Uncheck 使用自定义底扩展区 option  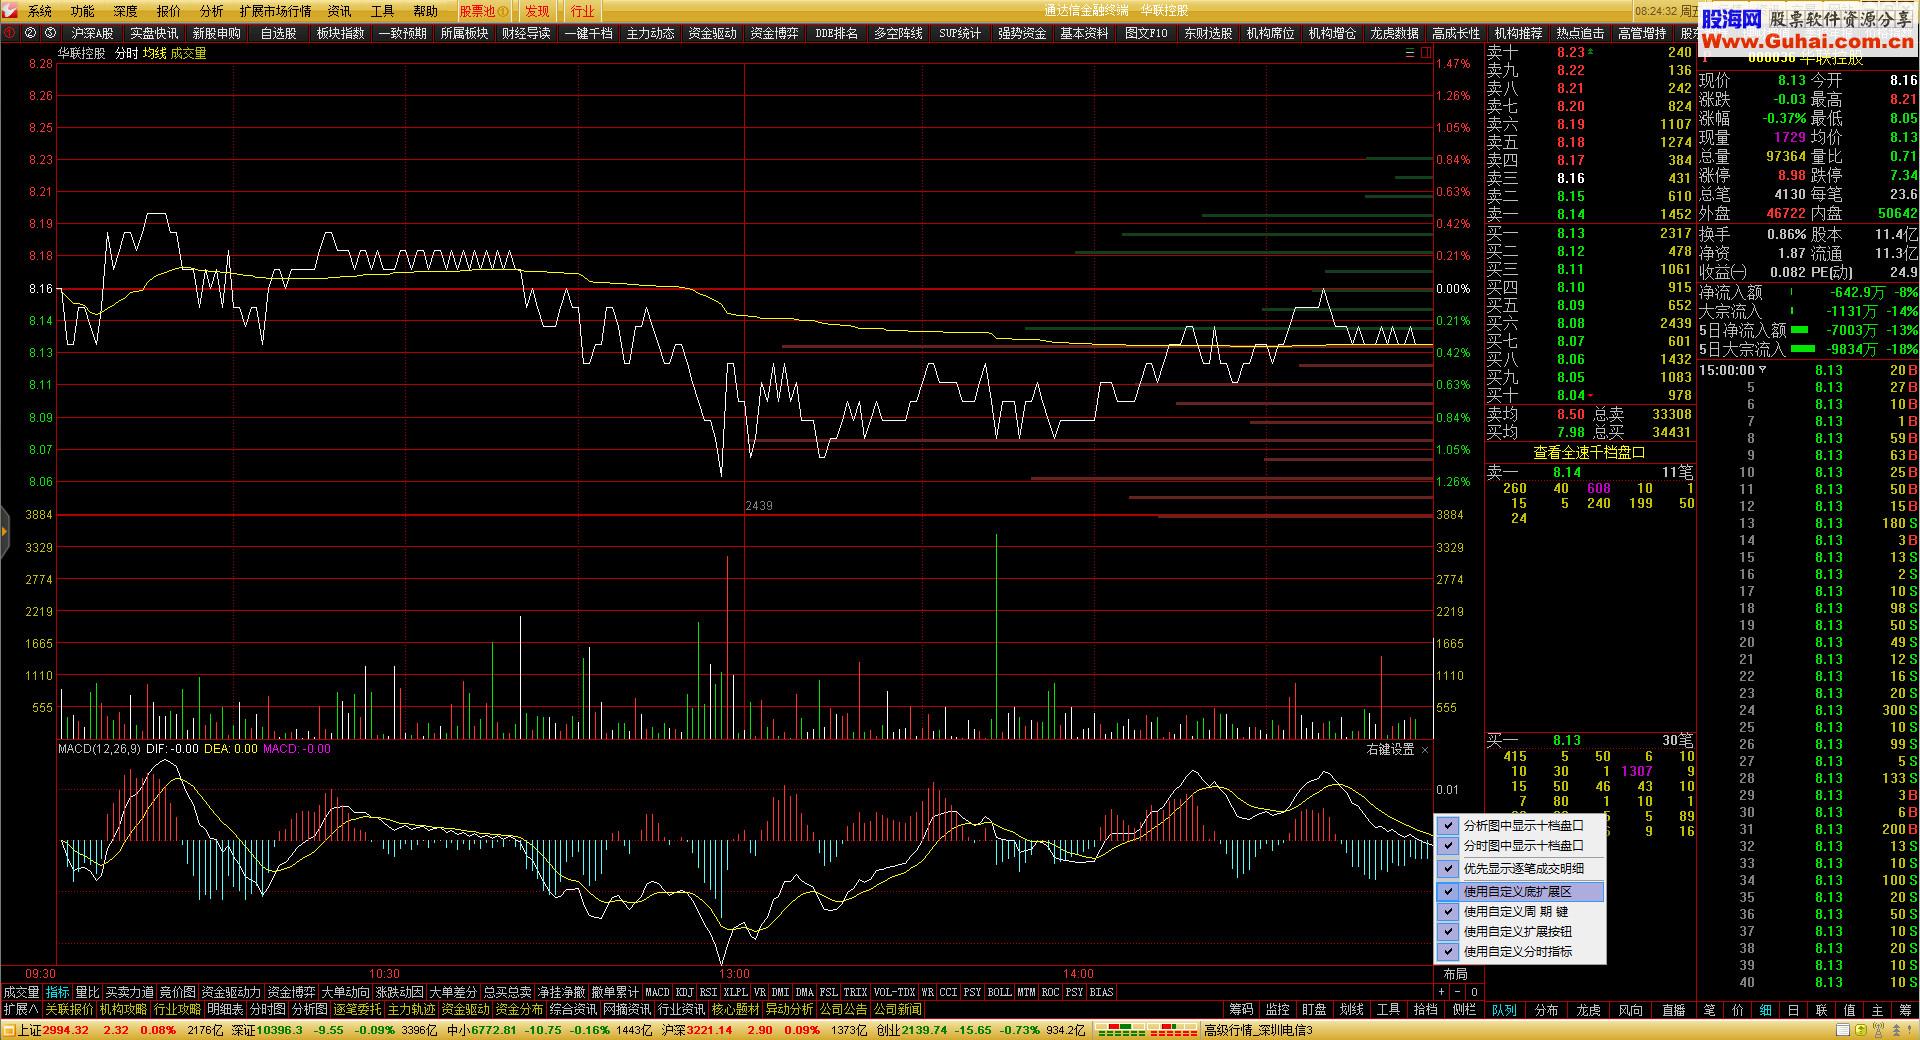click(x=1520, y=892)
